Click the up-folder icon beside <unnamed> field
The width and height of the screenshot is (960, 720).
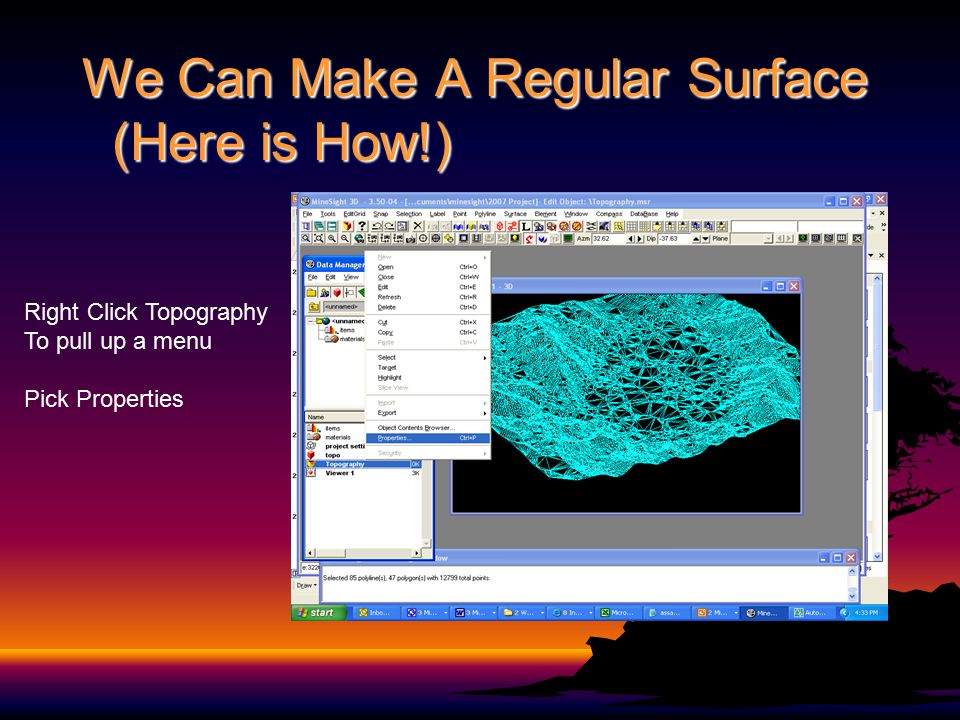click(313, 307)
